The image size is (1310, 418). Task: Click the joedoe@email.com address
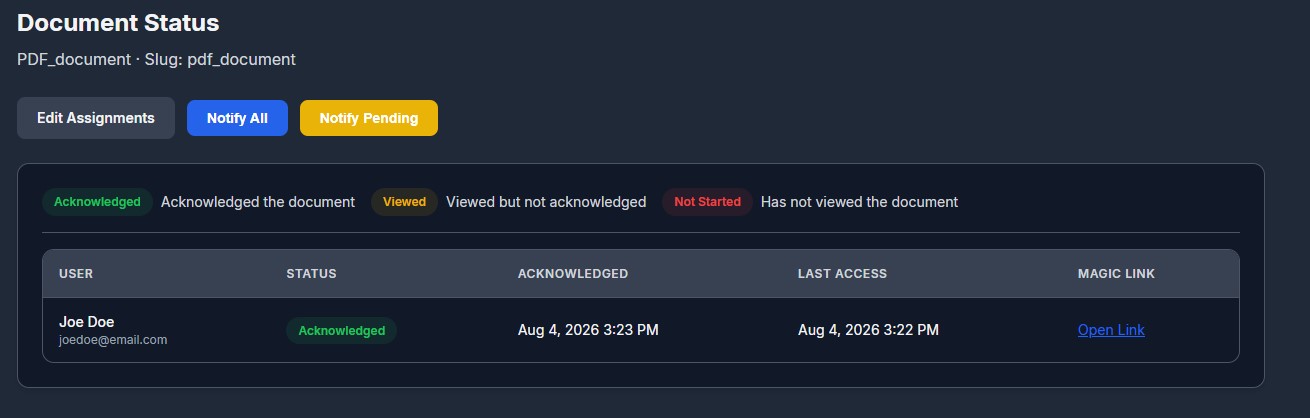pos(113,340)
